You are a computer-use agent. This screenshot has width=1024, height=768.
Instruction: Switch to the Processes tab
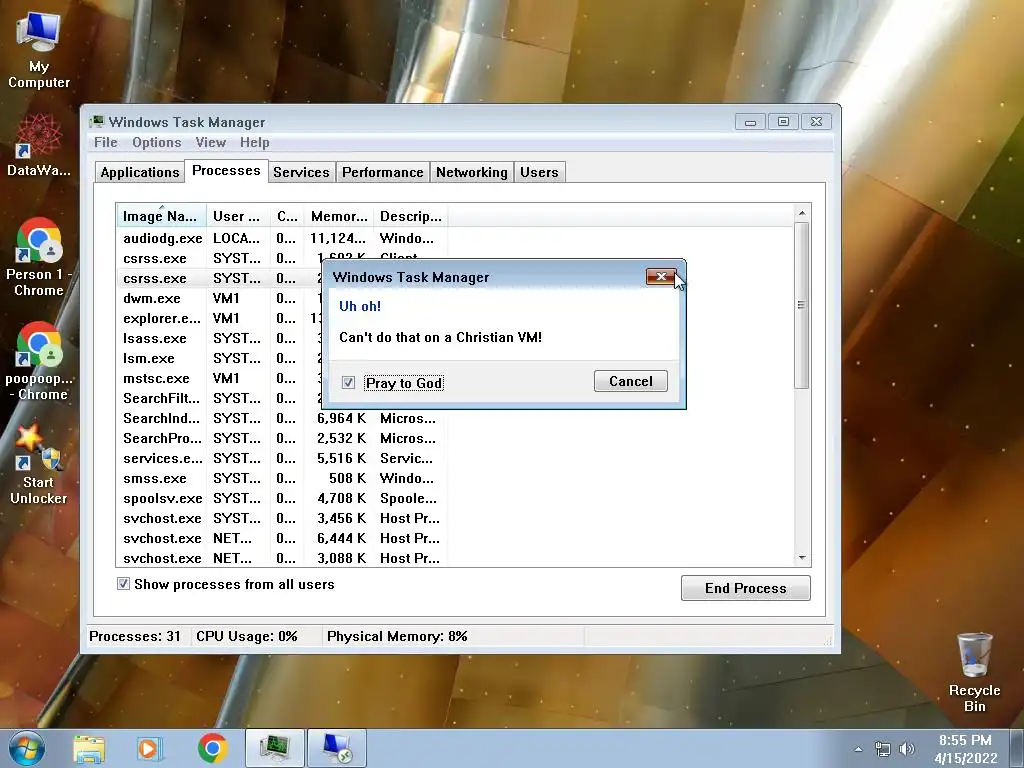226,171
